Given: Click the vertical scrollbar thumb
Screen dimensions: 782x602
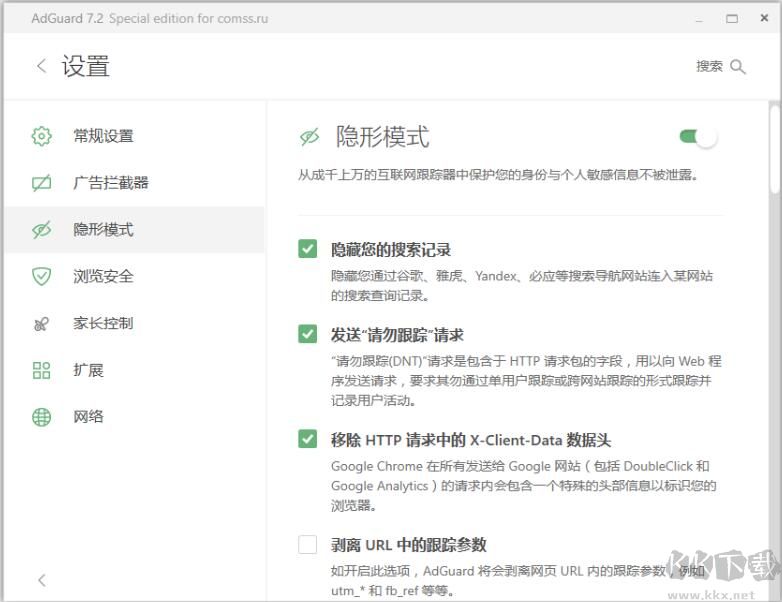Looking at the screenshot, I should (x=774, y=149).
